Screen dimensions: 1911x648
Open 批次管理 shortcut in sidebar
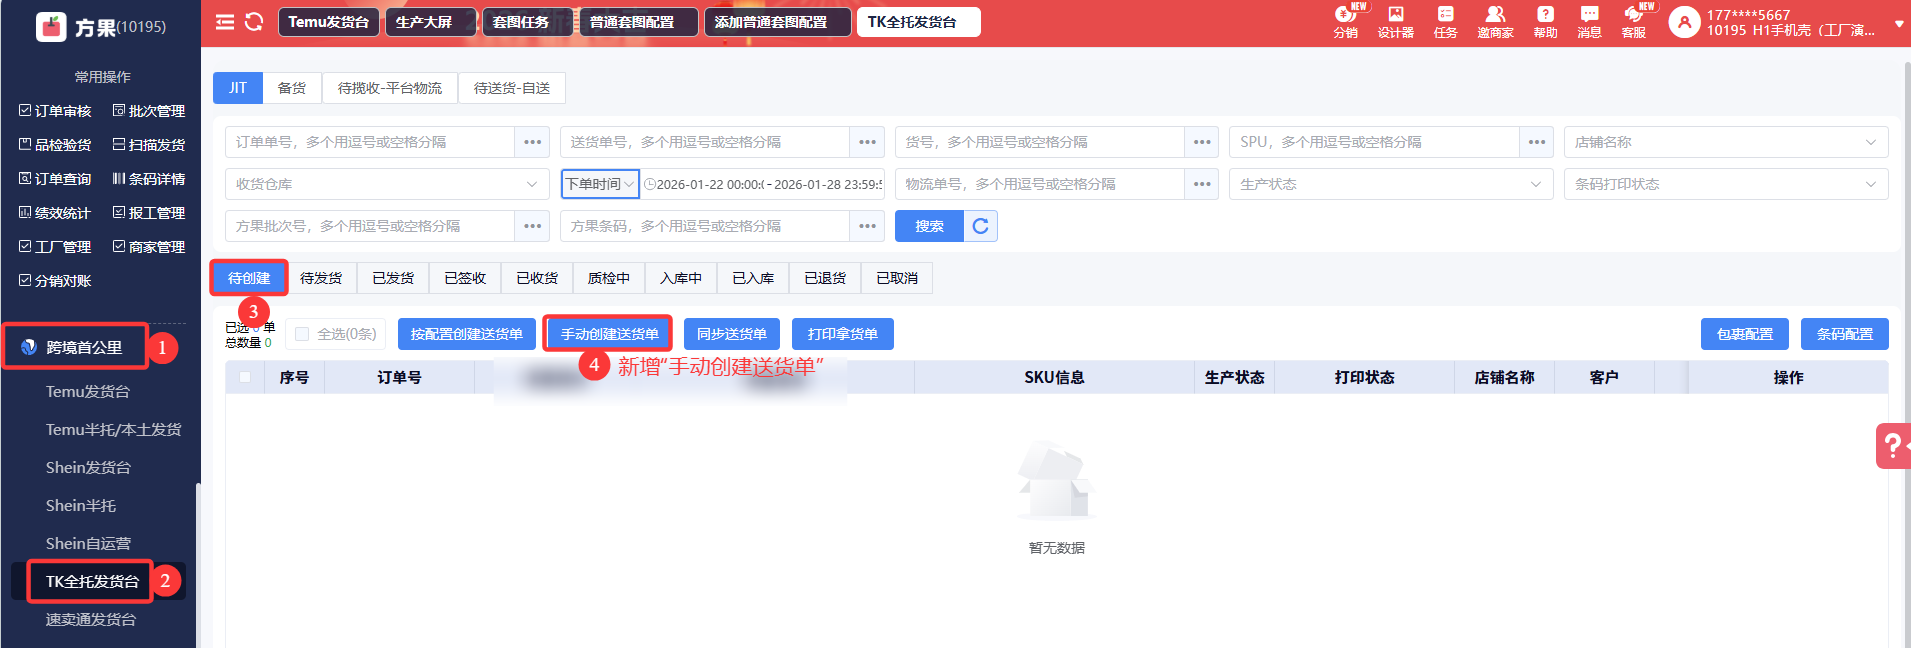click(149, 111)
